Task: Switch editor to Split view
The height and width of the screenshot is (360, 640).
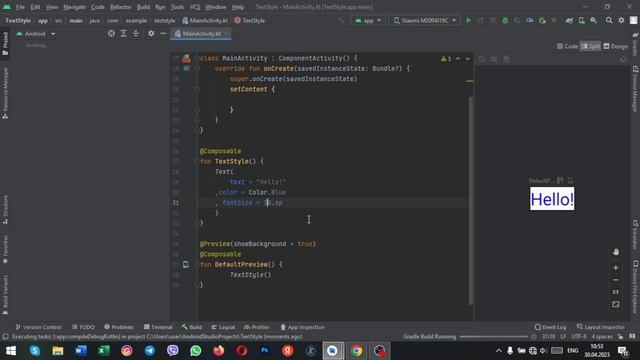Action: coord(590,46)
